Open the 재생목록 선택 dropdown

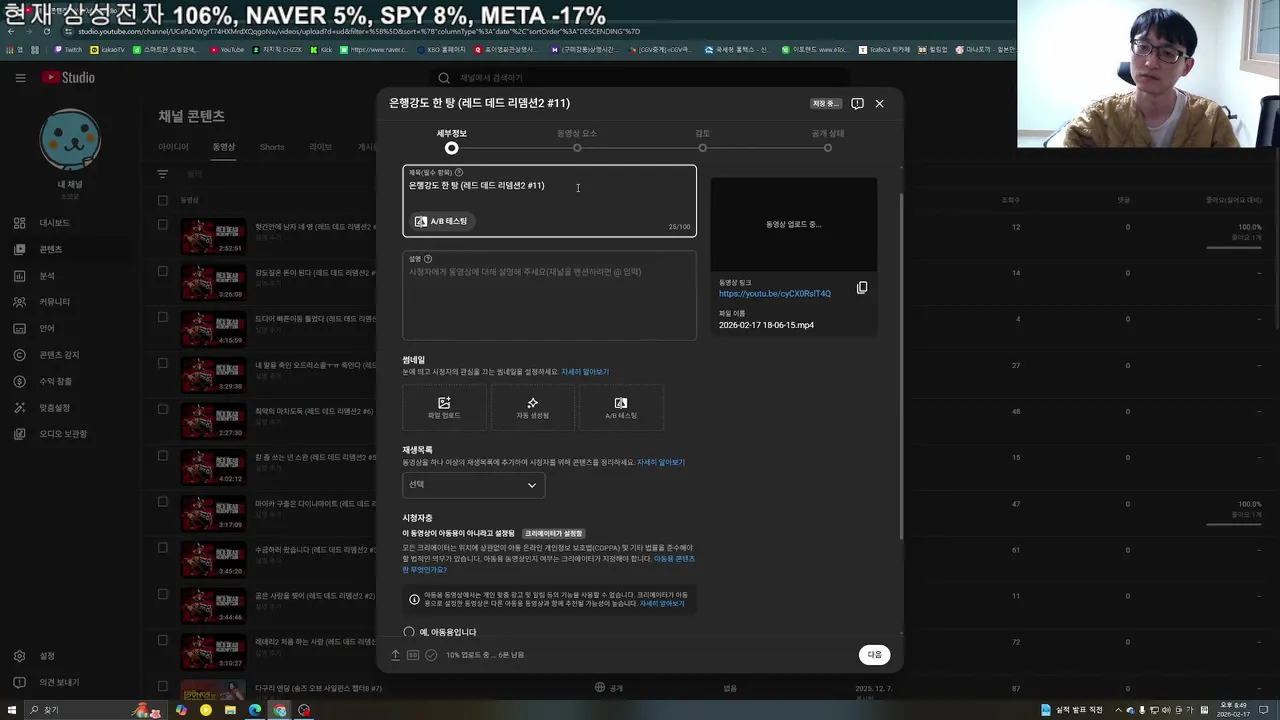474,485
